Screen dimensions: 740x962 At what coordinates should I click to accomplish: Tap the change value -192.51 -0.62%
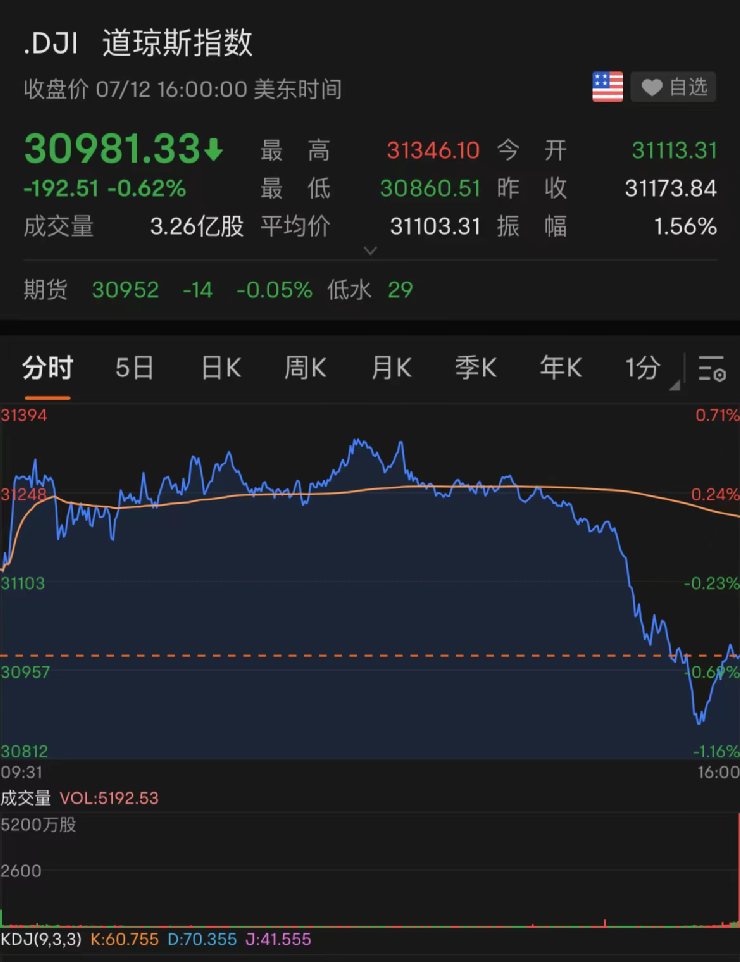[104, 188]
